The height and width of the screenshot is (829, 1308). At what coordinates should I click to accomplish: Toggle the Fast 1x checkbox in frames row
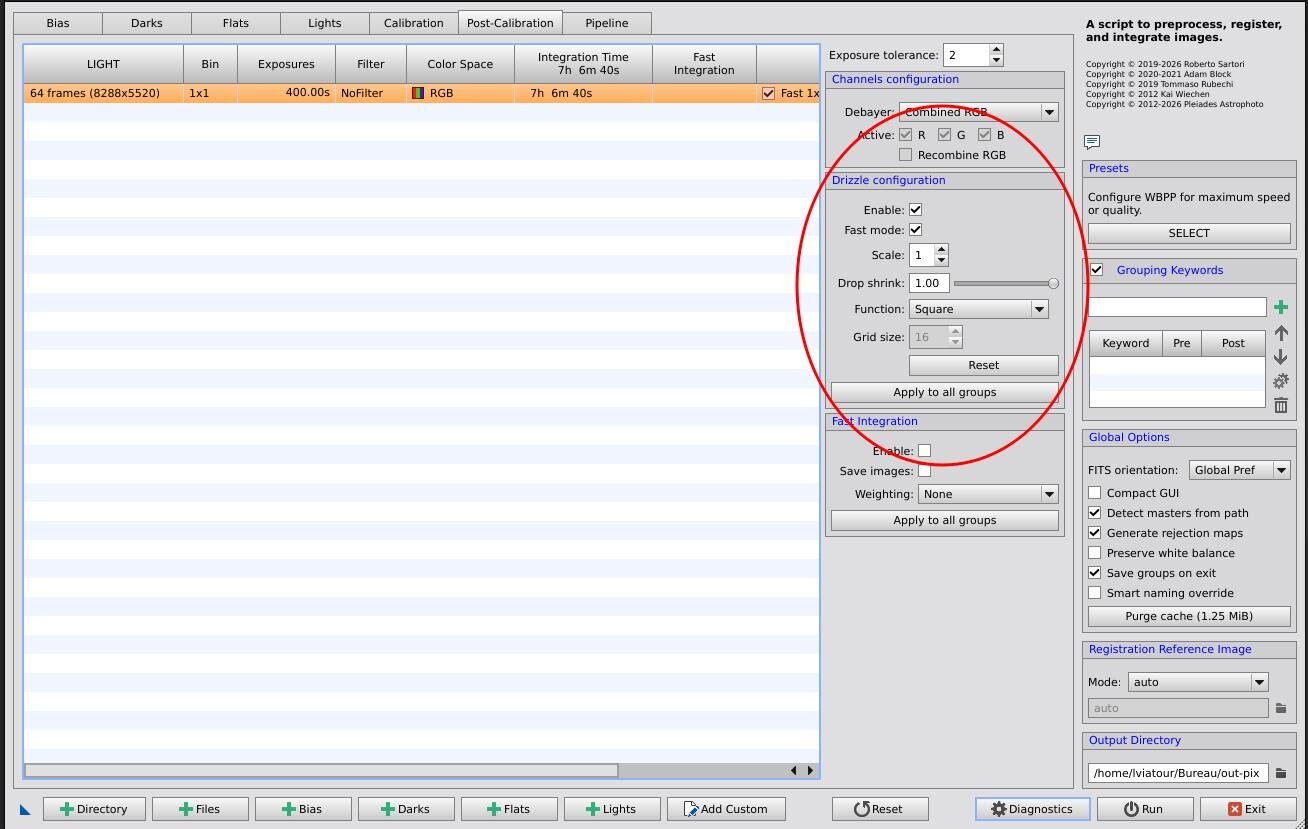(768, 93)
